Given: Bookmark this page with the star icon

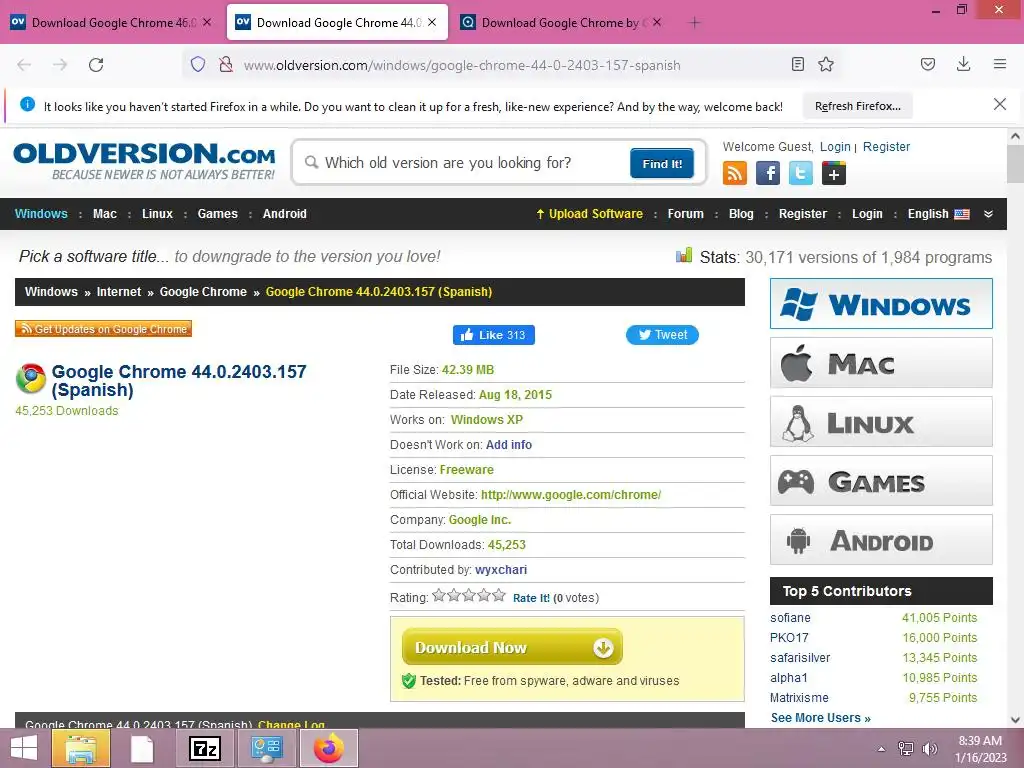Looking at the screenshot, I should pos(826,64).
